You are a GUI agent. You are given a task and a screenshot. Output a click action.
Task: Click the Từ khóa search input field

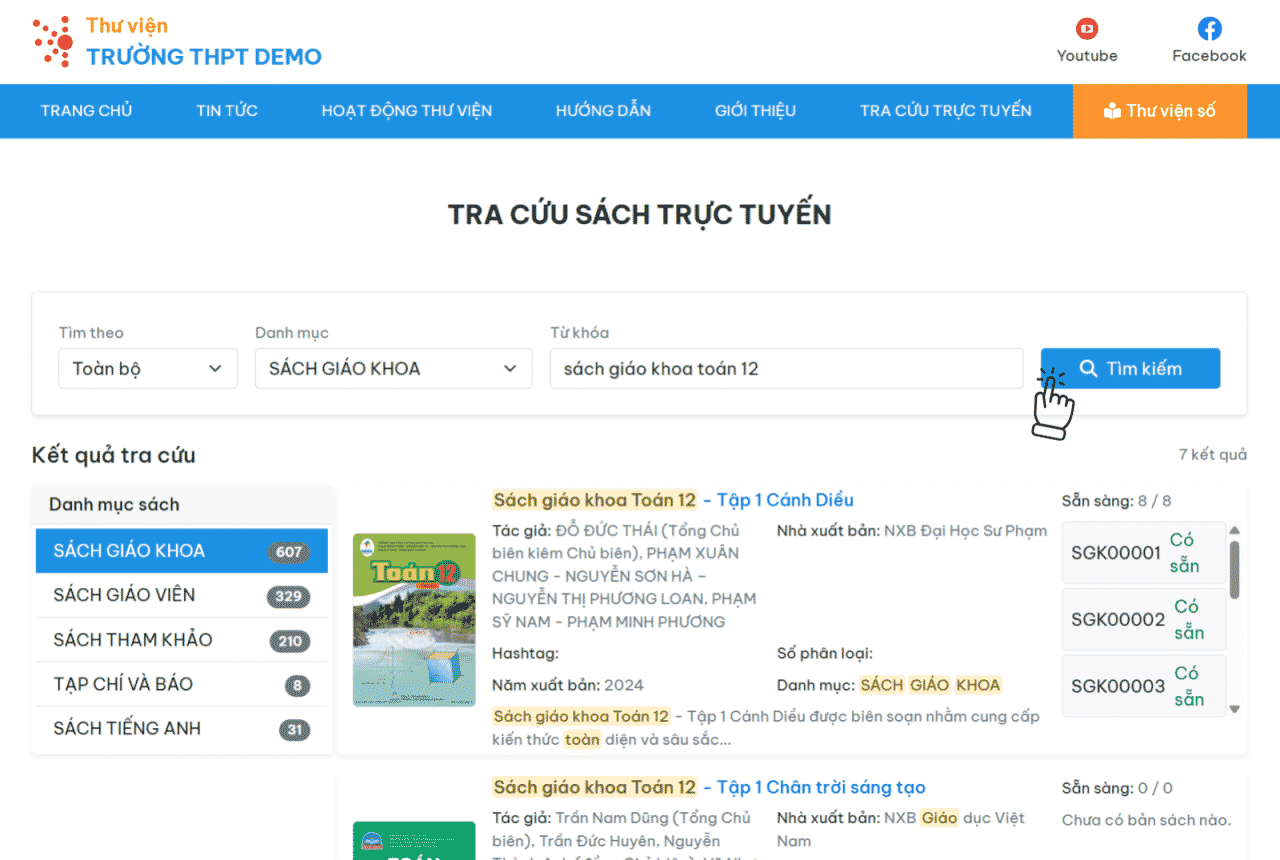[786, 369]
